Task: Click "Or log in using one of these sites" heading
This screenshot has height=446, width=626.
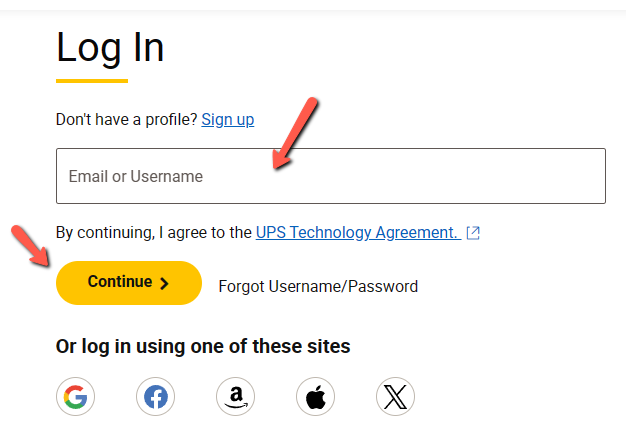Action: 203,347
